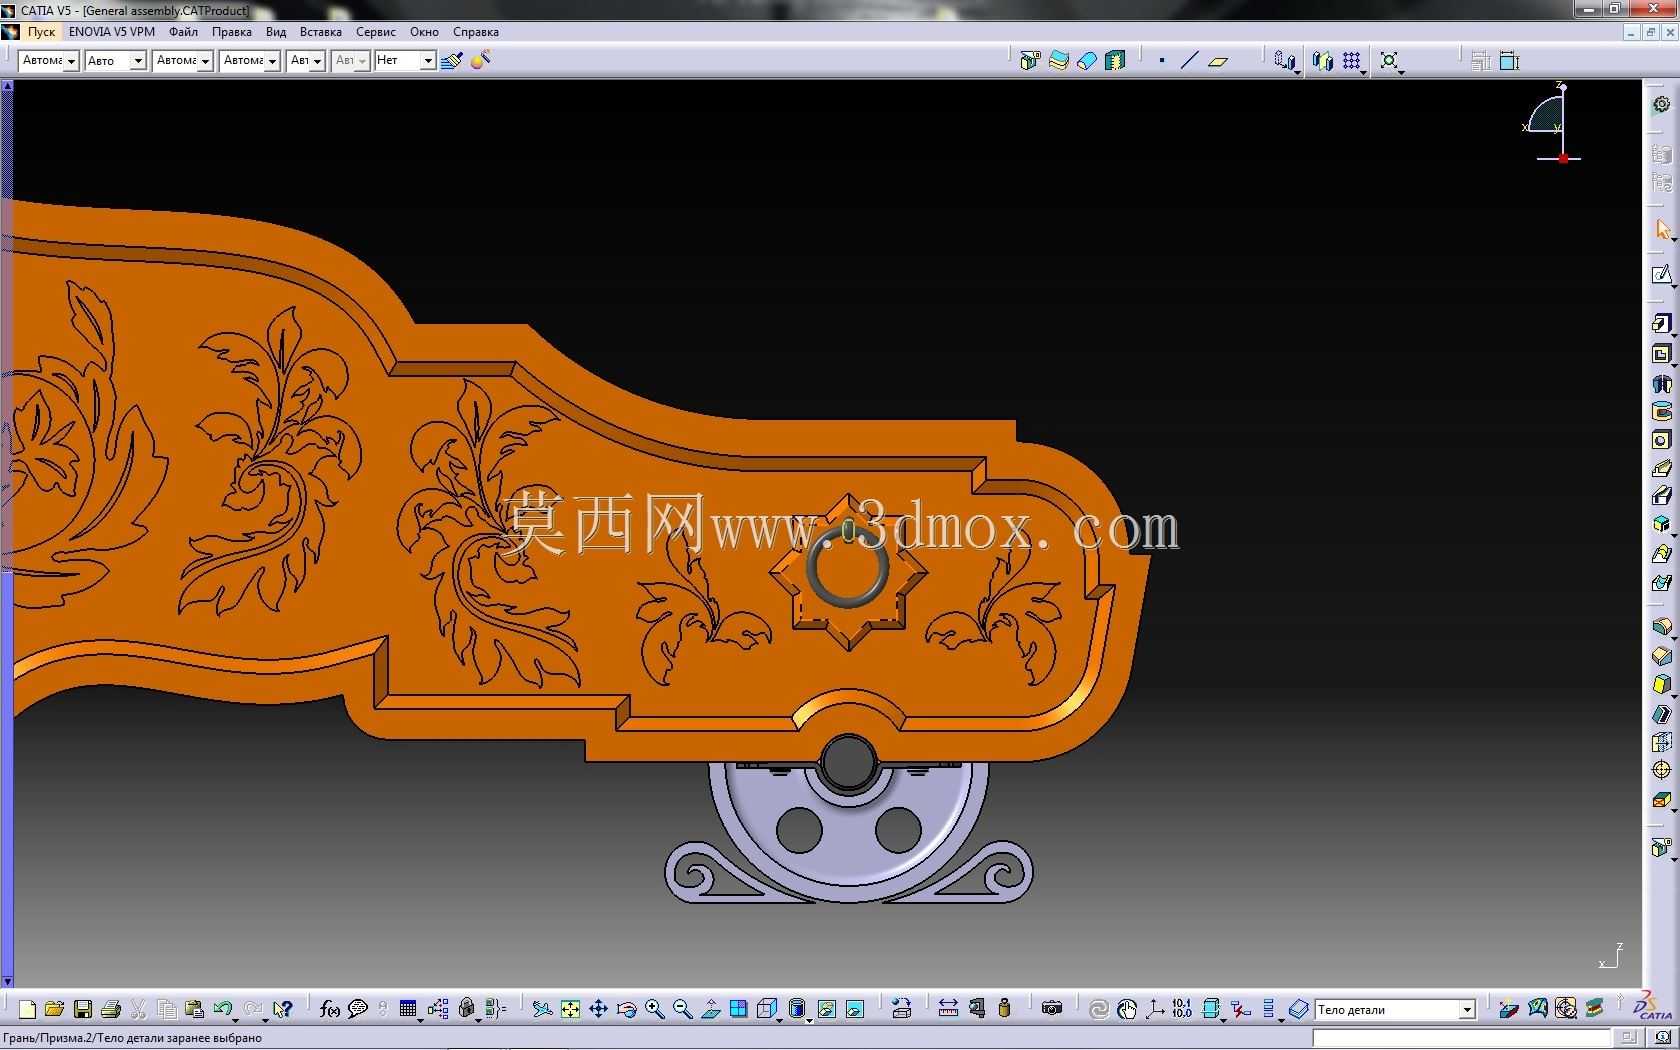Click the compass in the viewport corner
Image resolution: width=1680 pixels, height=1050 pixels.
[x=1553, y=124]
